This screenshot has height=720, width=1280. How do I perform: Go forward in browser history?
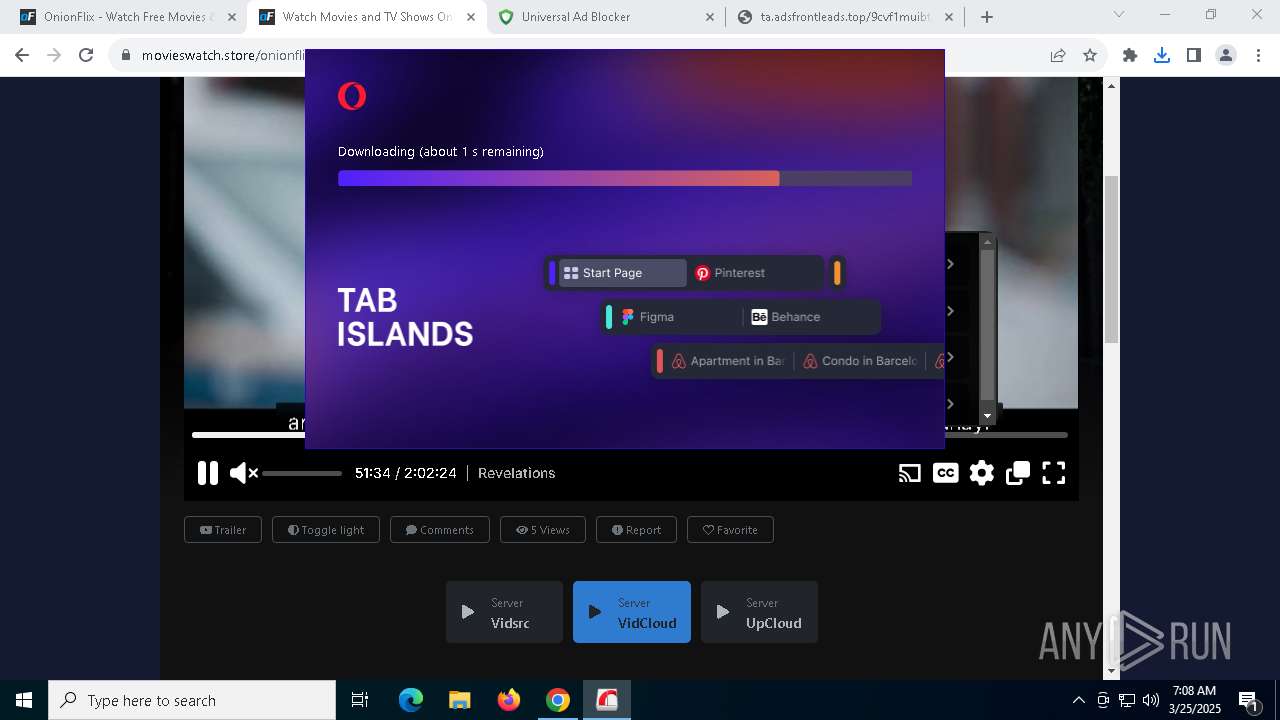click(x=54, y=55)
